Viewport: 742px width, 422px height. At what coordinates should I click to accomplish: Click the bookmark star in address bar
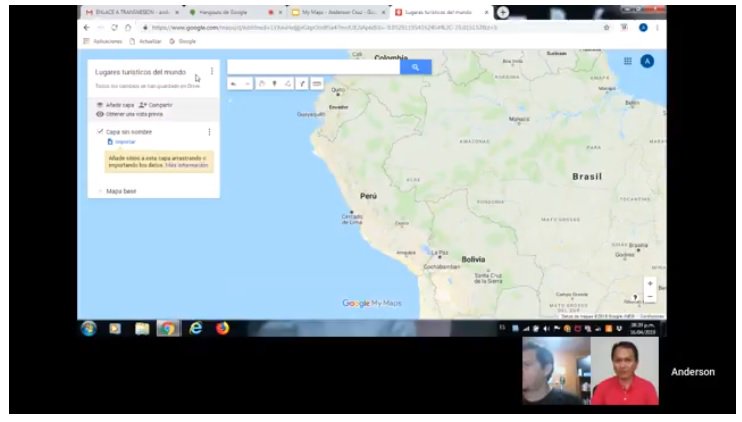point(606,28)
